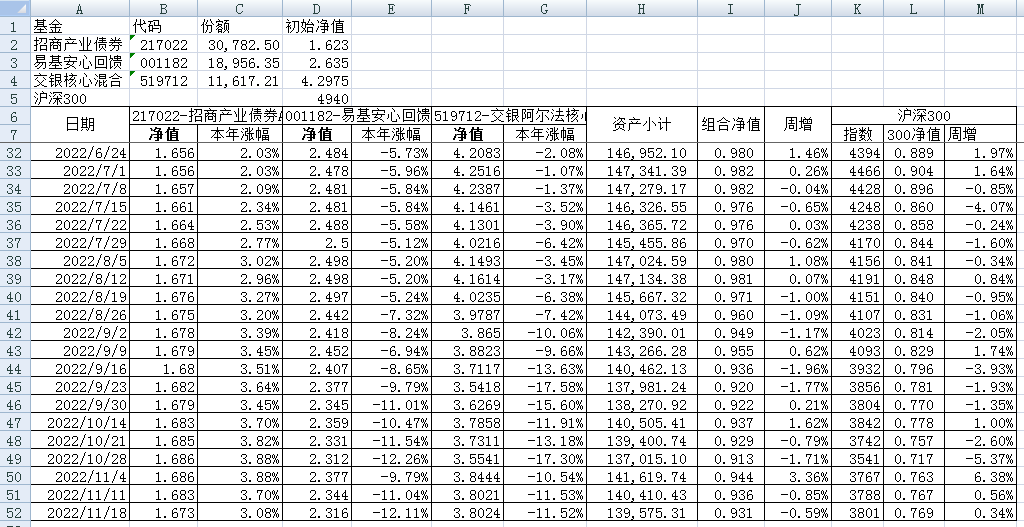Select yearly change 3.08%

[240, 513]
